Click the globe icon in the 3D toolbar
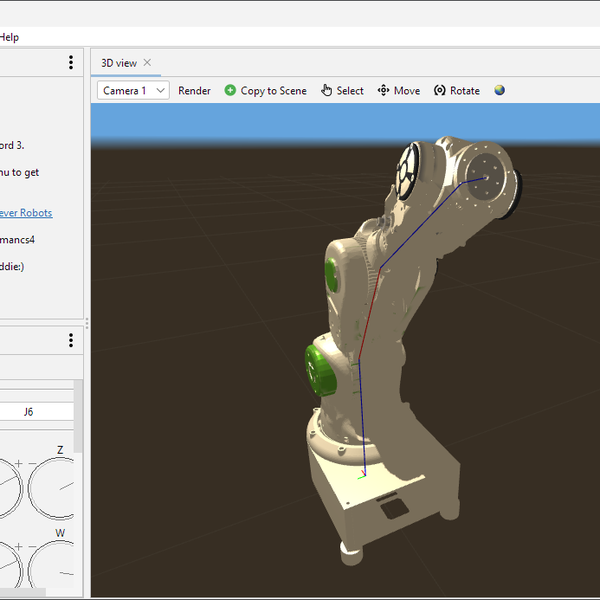The image size is (600, 600). pos(499,90)
